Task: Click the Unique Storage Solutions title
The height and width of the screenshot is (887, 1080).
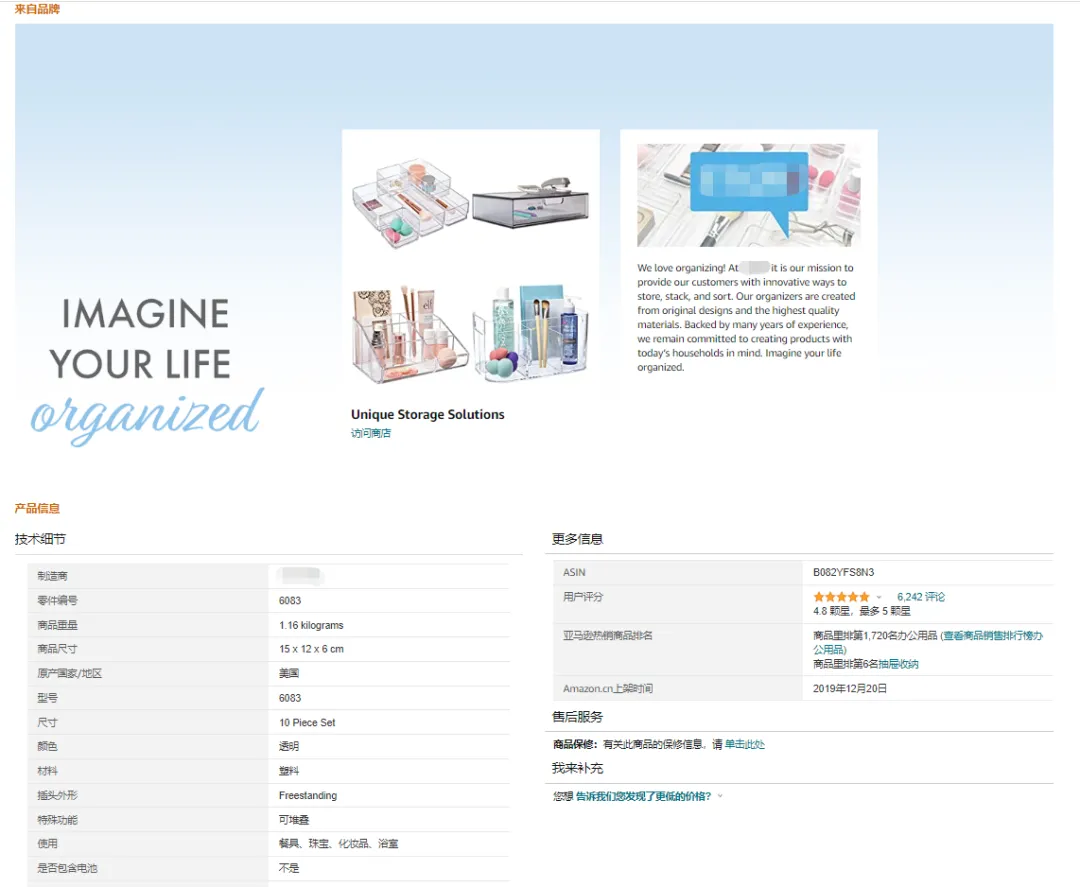Action: point(428,415)
